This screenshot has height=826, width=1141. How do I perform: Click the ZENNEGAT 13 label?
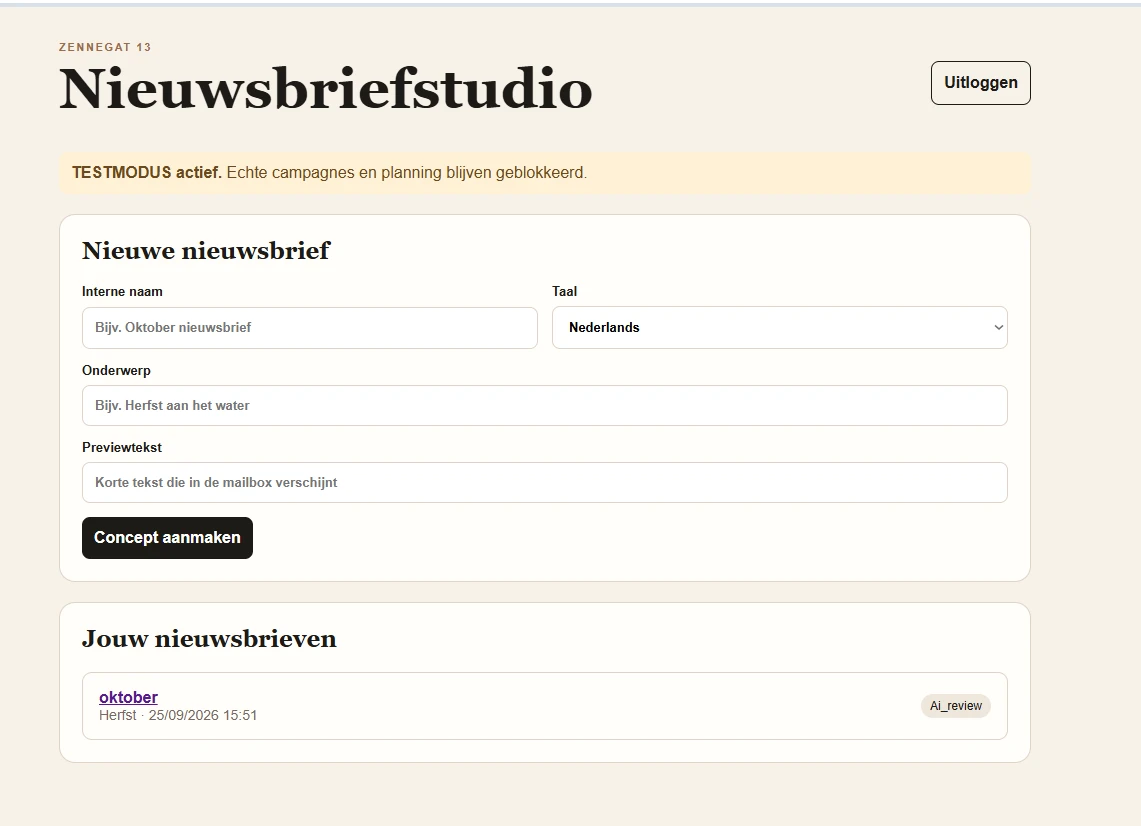(x=105, y=47)
